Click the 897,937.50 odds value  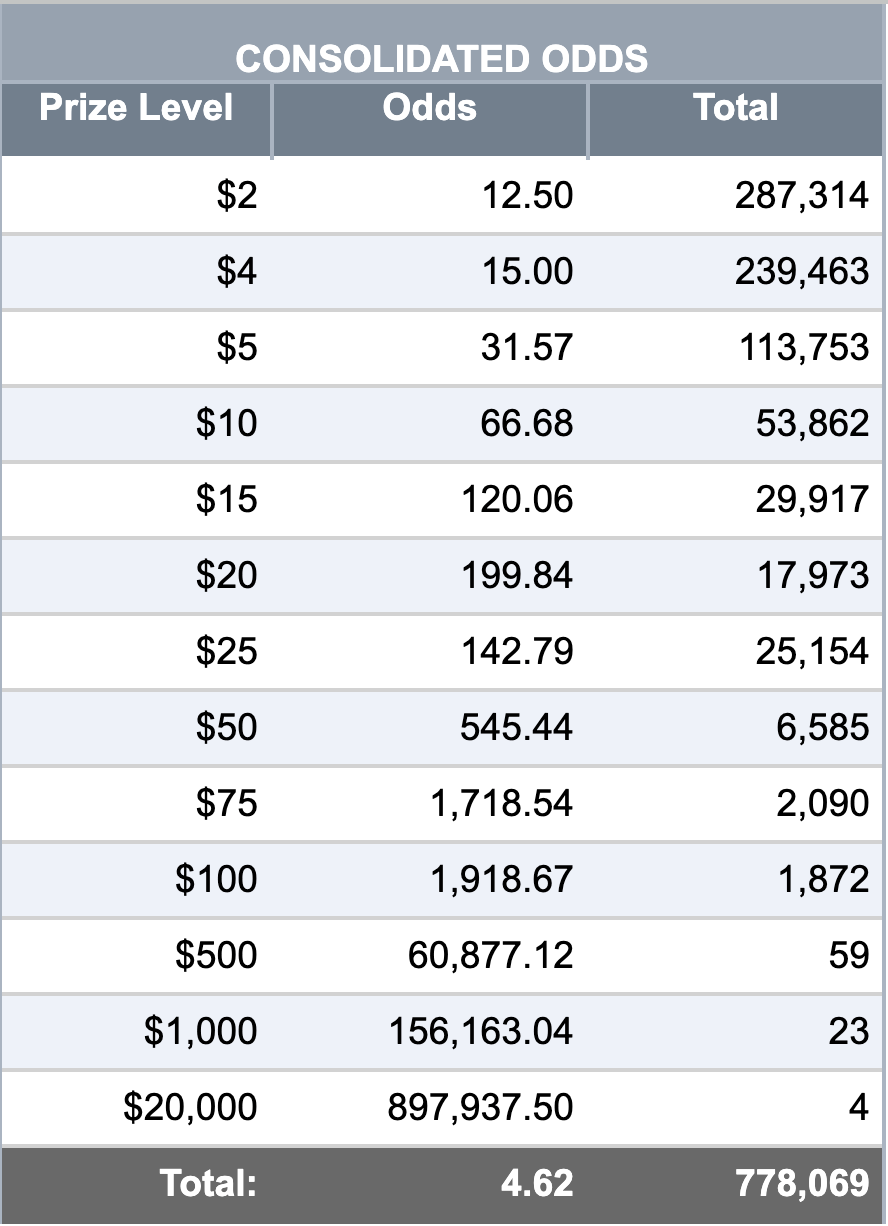tap(481, 1108)
